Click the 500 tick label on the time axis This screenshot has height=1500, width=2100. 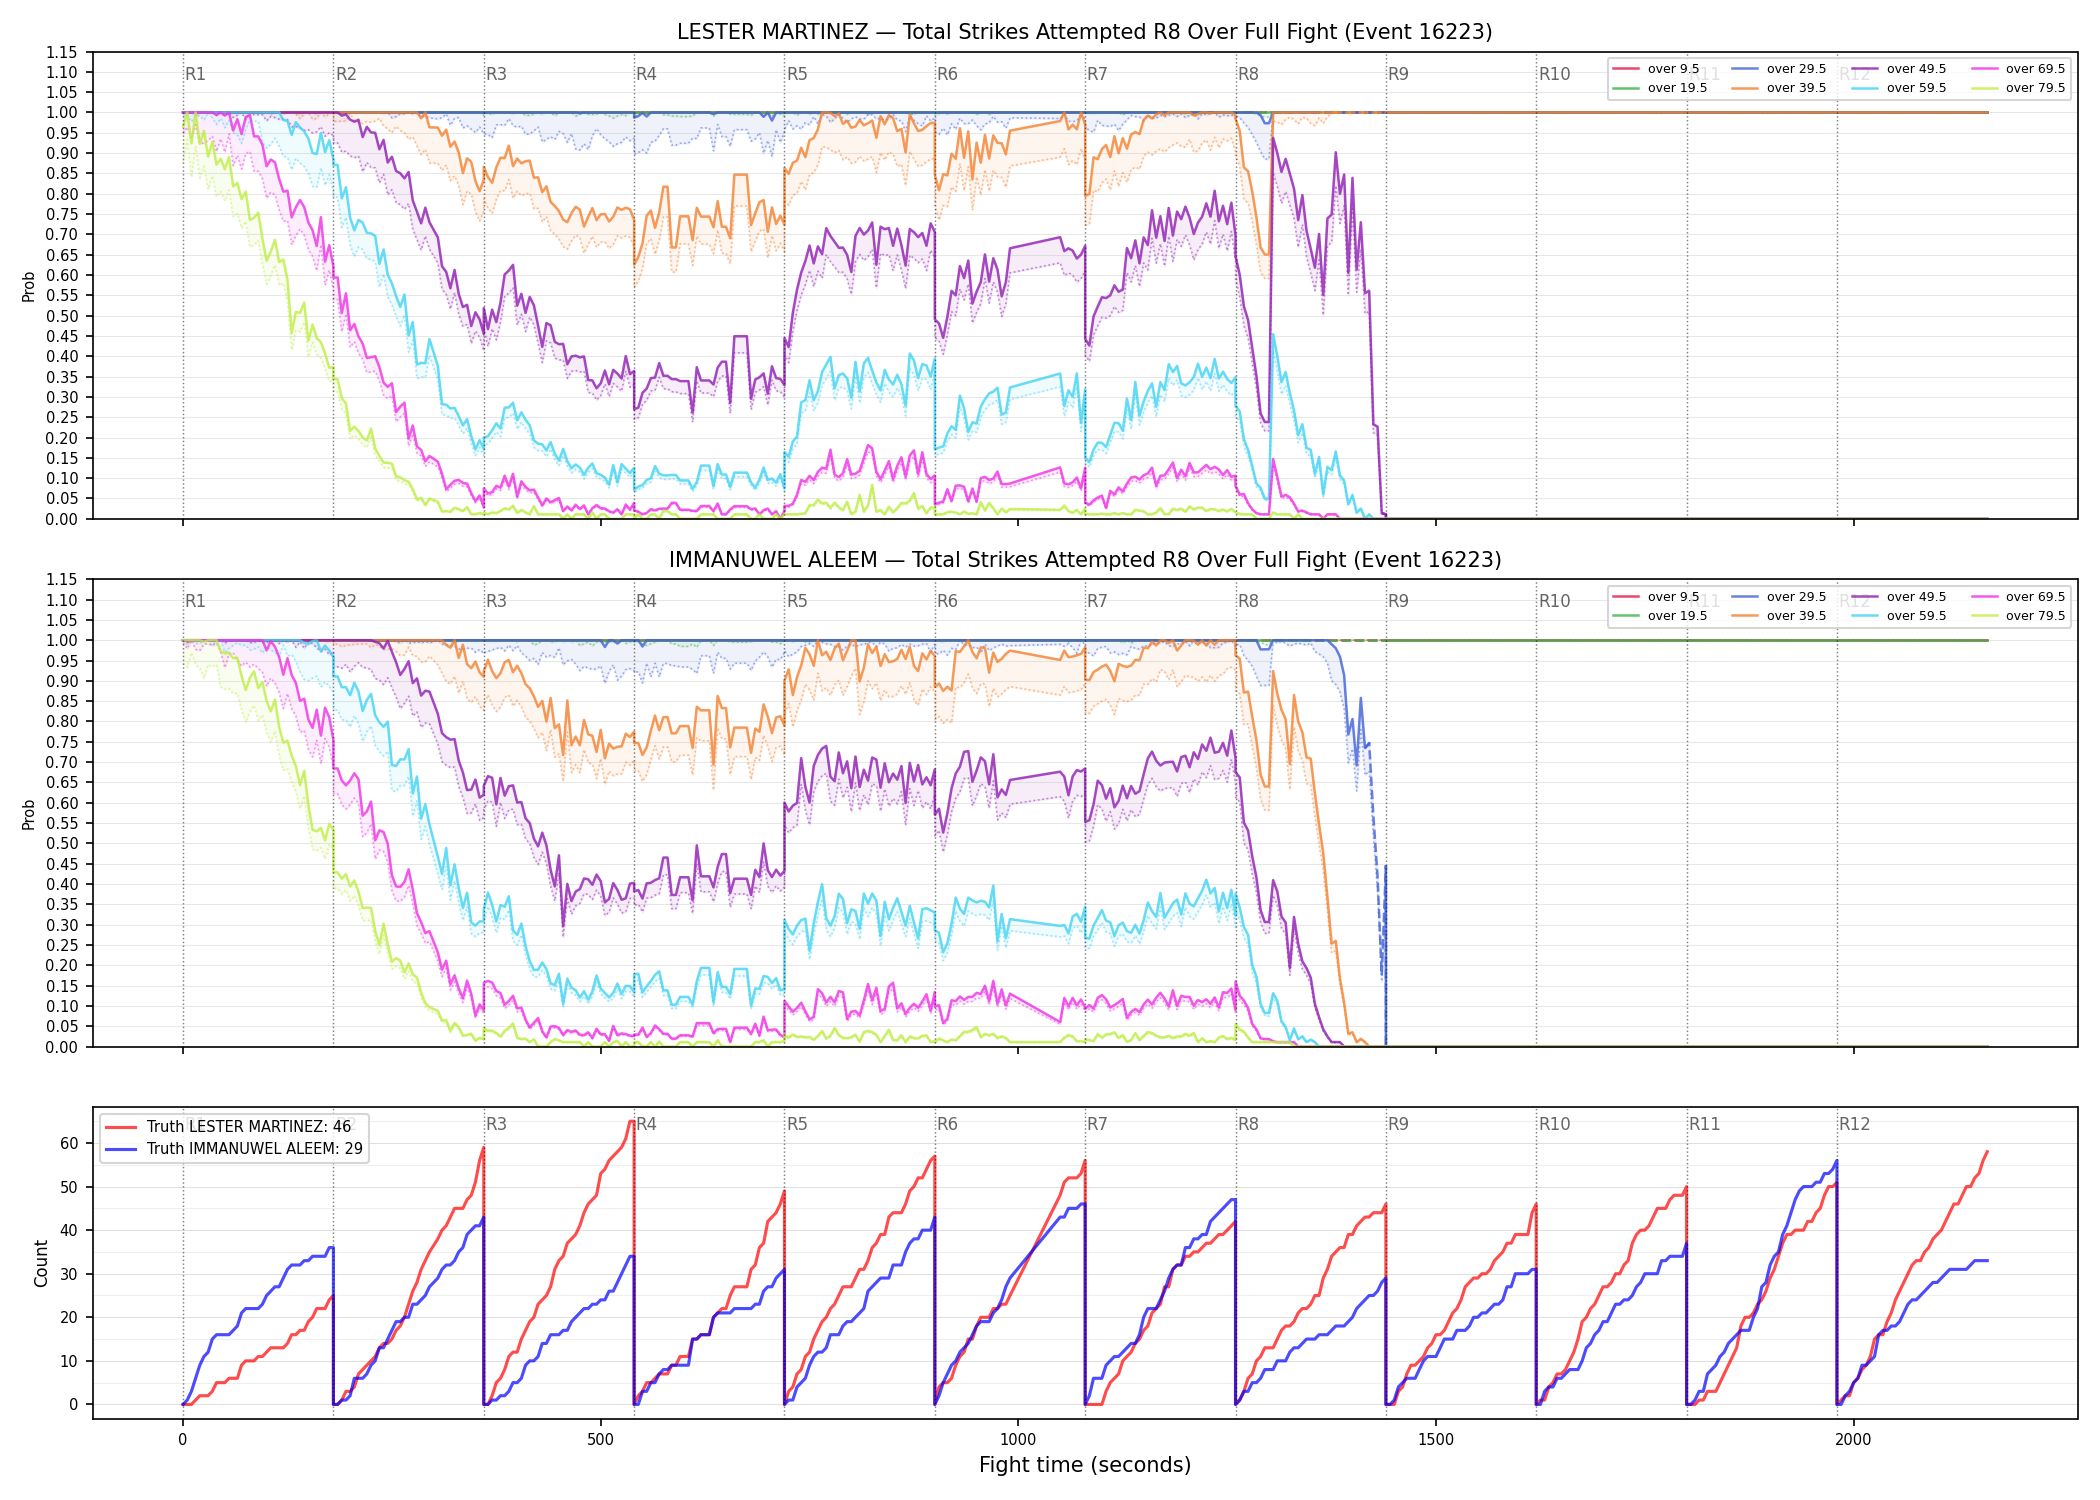coord(600,1439)
